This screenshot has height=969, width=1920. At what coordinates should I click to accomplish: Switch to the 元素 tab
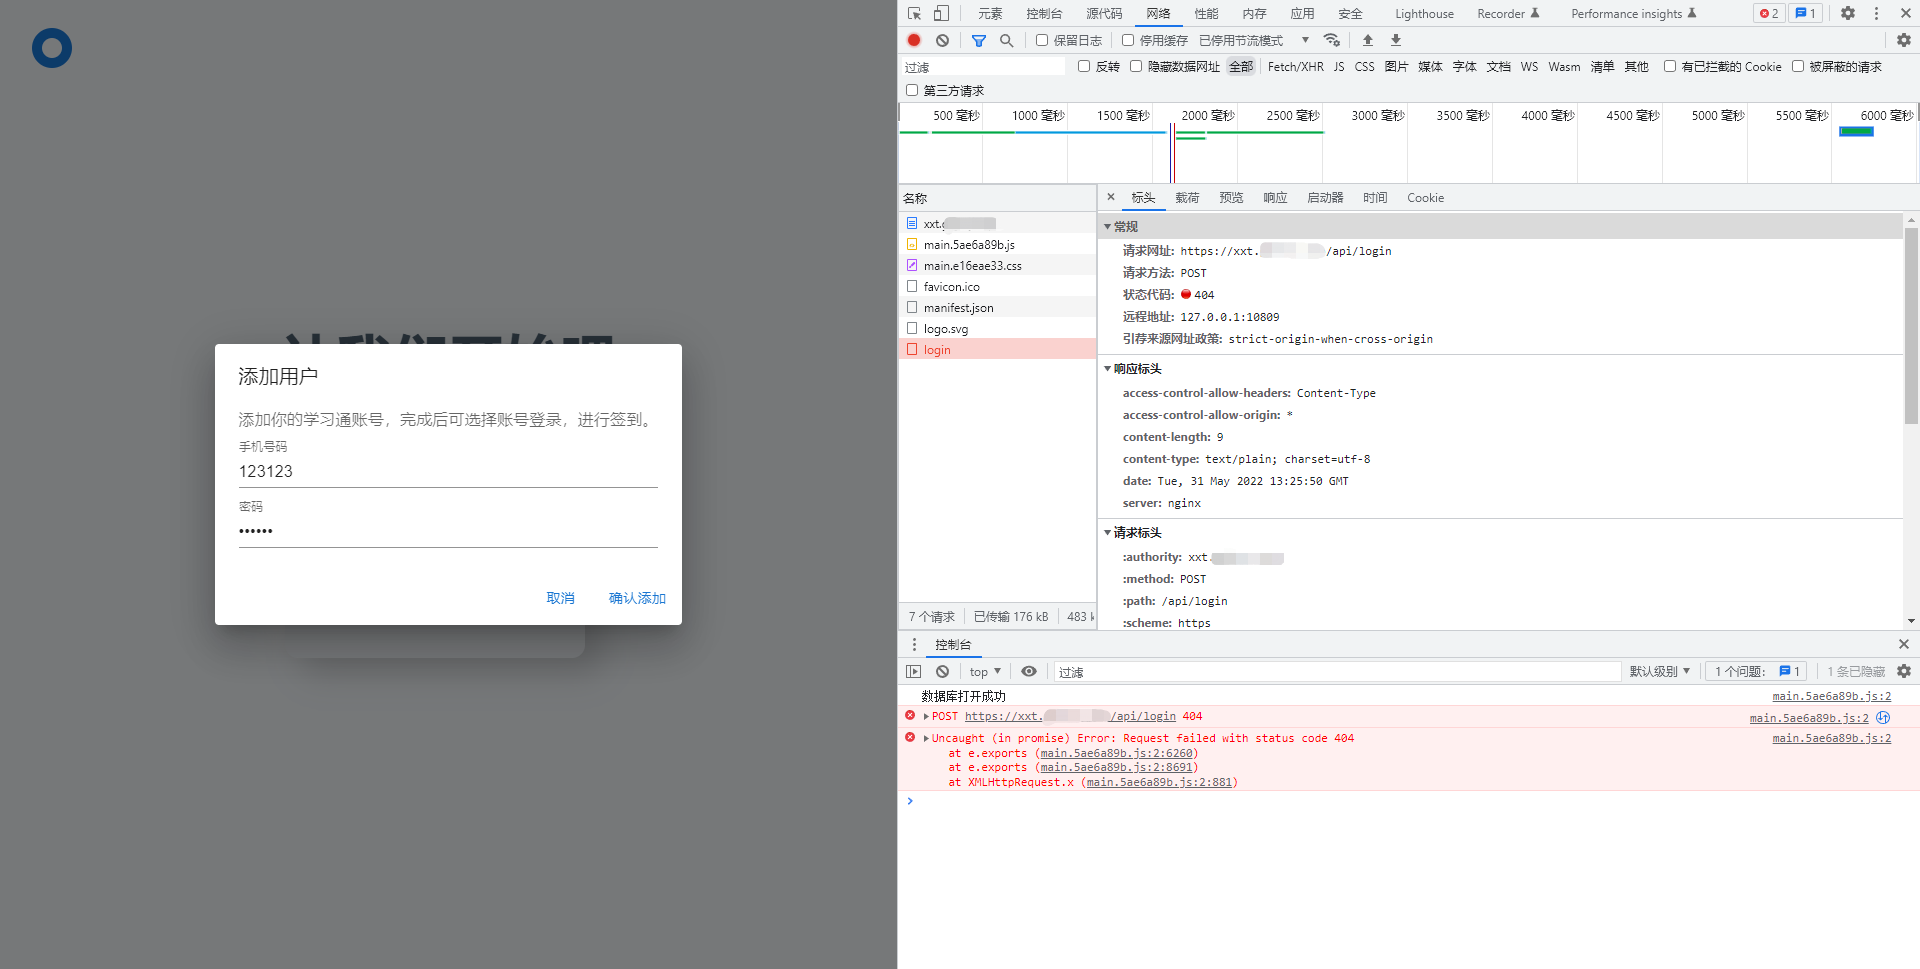coord(990,14)
